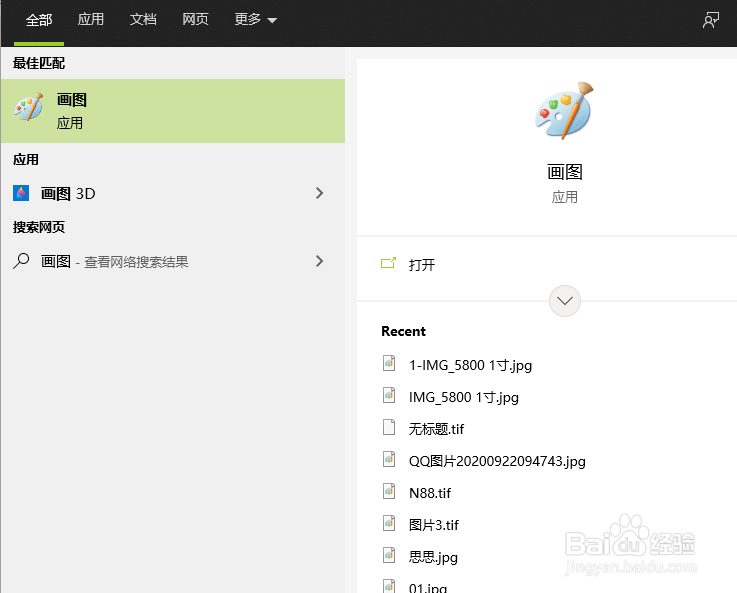Switch to the 网页 tab
The image size is (737, 593).
pos(195,20)
